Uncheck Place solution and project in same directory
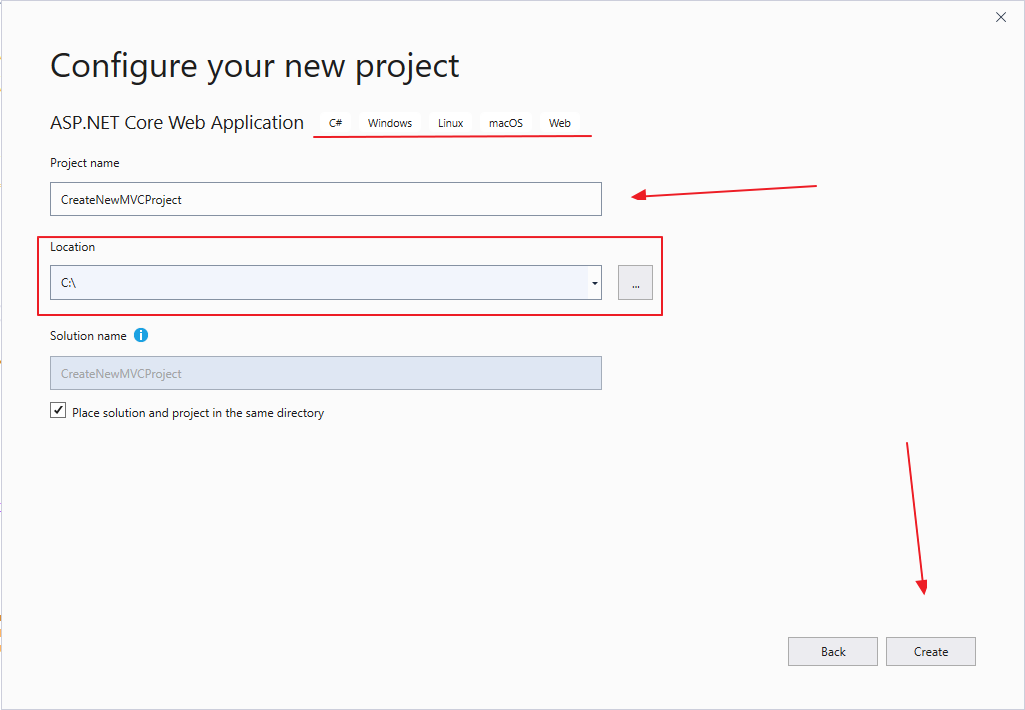Image resolution: width=1025 pixels, height=710 pixels. pos(58,411)
